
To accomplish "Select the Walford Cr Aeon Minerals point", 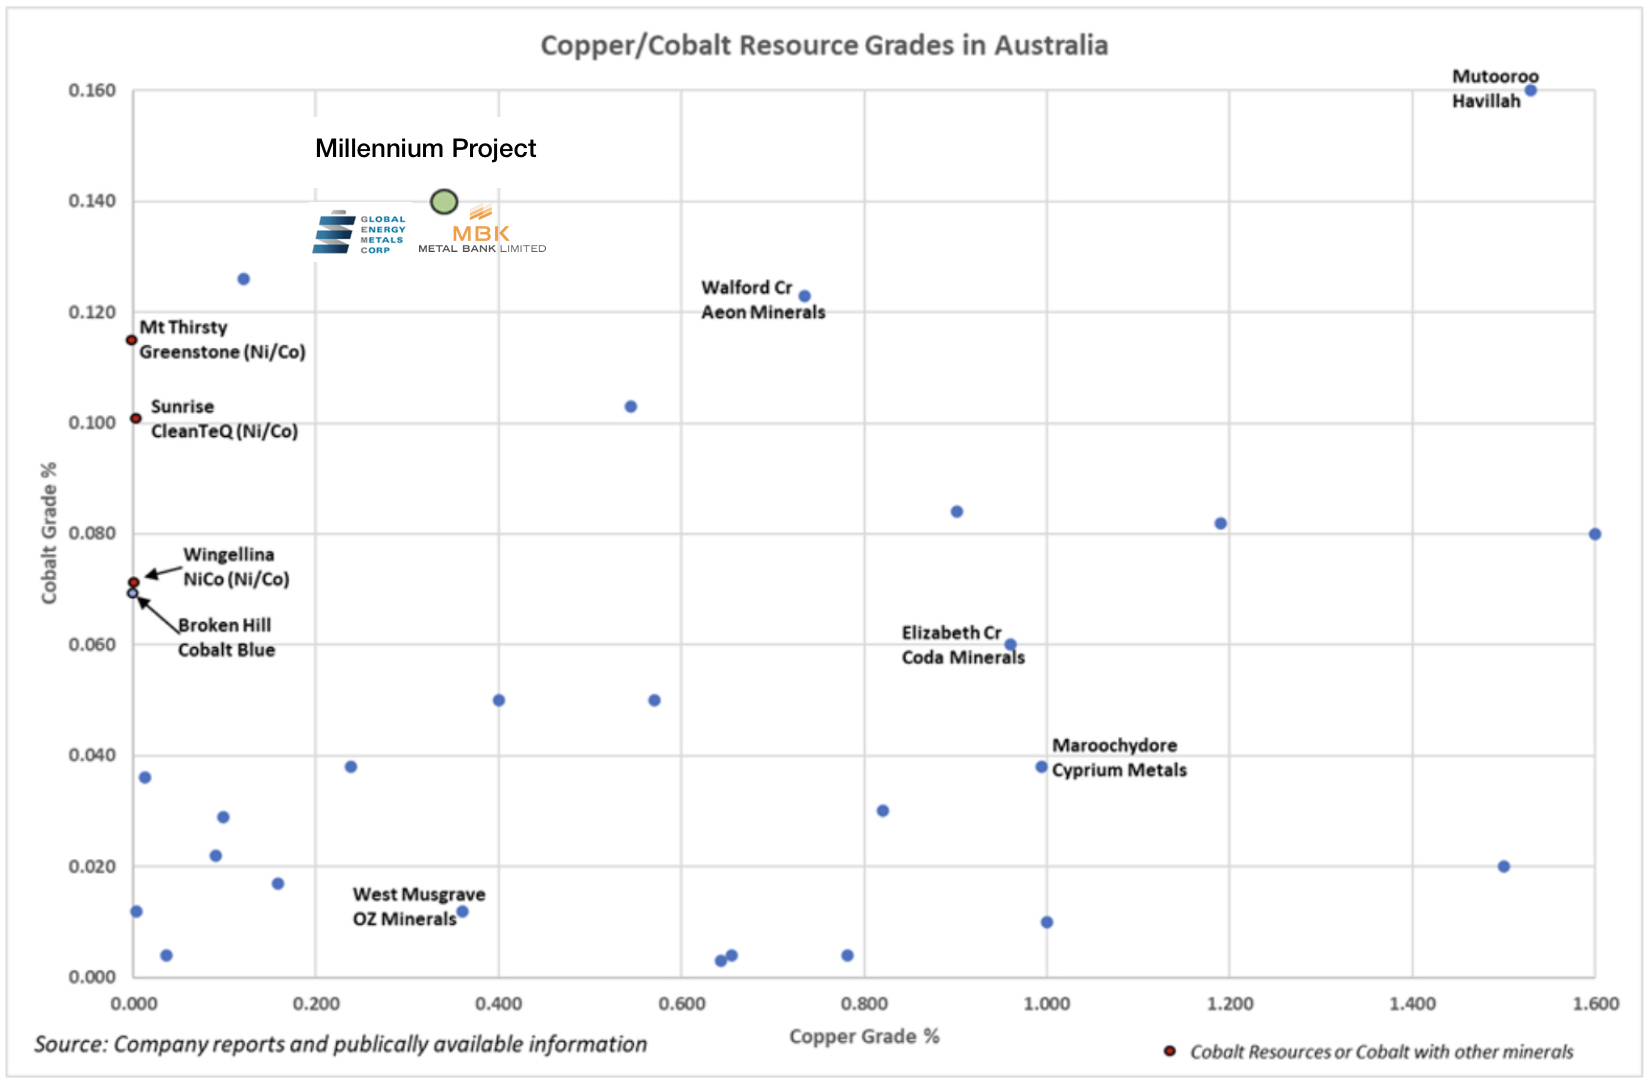I will [x=804, y=296].
